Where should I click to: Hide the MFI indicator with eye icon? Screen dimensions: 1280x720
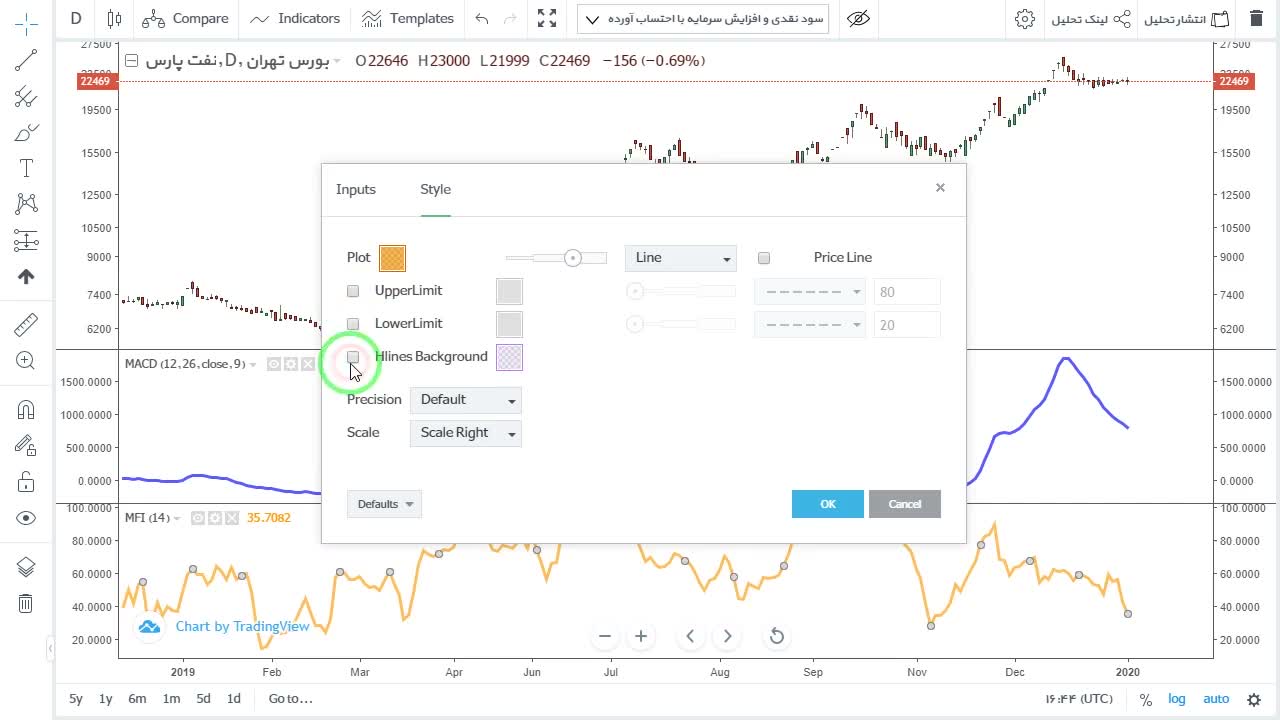click(198, 518)
